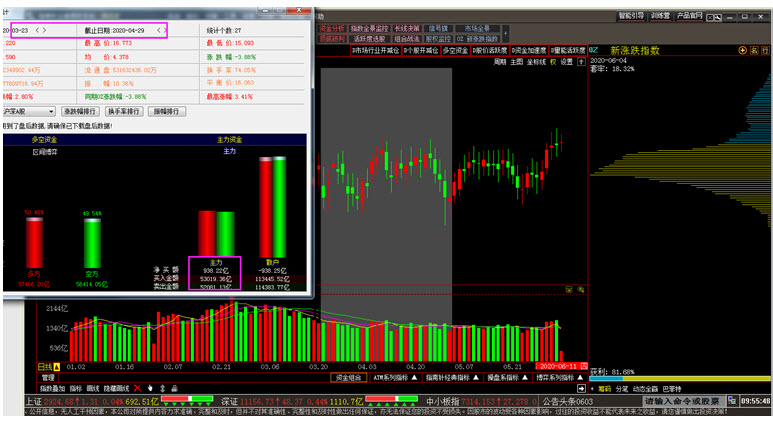Click the 设置 option above the chart

(568, 61)
